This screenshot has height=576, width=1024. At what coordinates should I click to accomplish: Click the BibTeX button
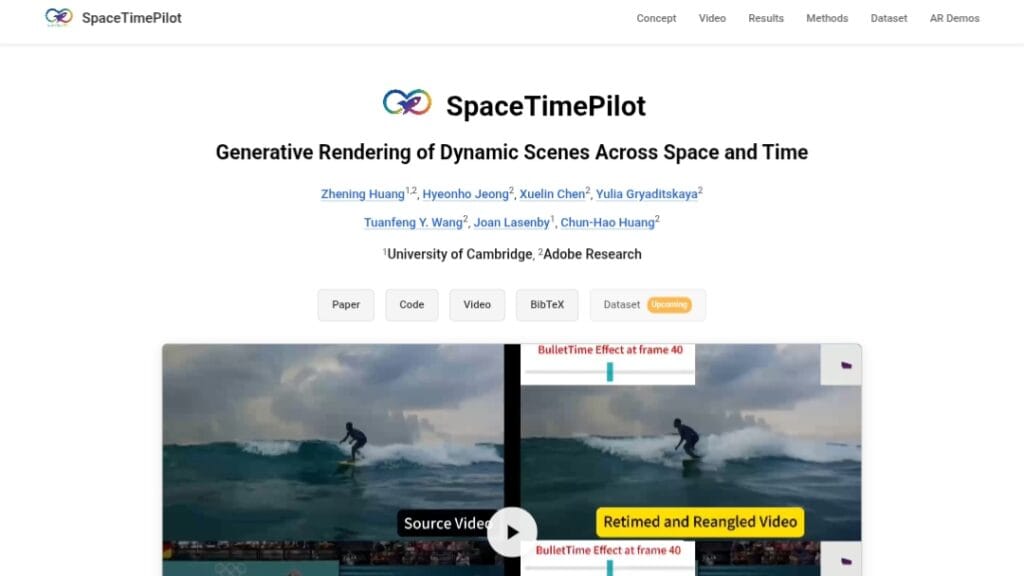(x=547, y=305)
